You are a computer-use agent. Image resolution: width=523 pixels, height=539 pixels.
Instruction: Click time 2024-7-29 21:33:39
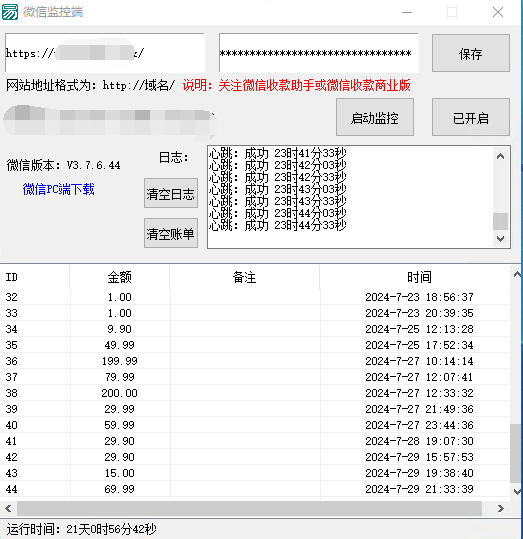coord(419,489)
